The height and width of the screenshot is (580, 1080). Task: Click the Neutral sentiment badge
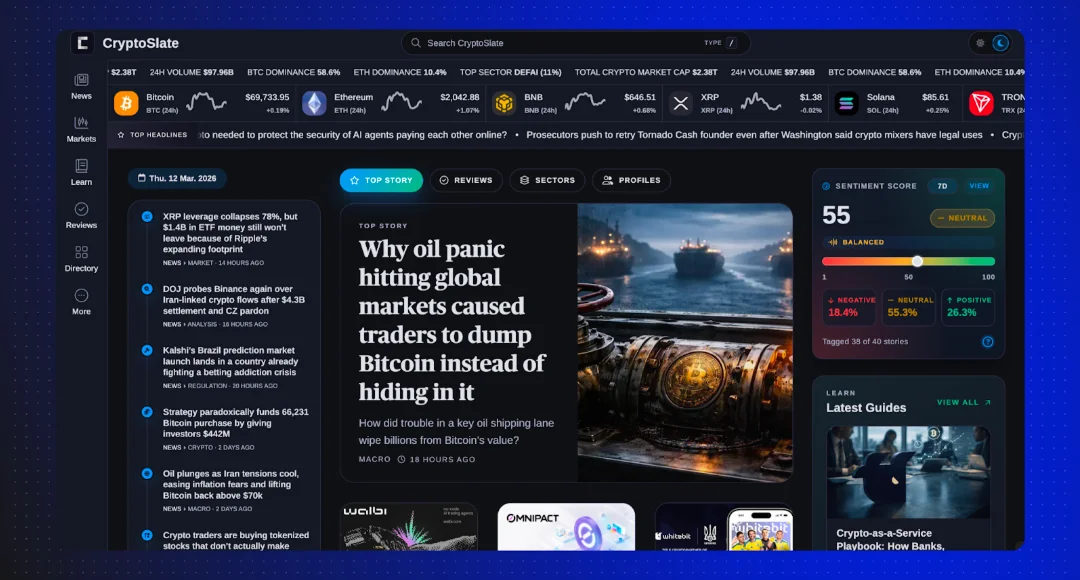[962, 218]
